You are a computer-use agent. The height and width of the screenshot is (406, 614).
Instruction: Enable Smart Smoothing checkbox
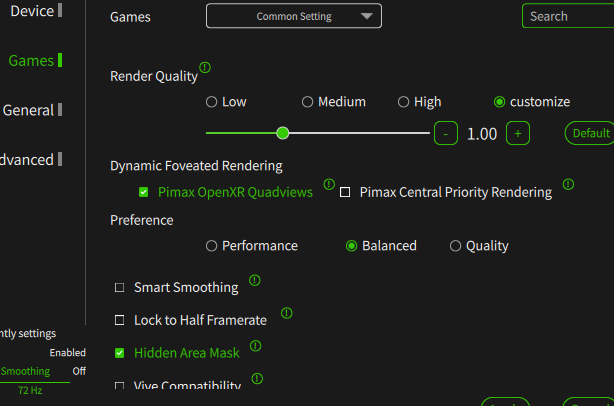coord(120,288)
